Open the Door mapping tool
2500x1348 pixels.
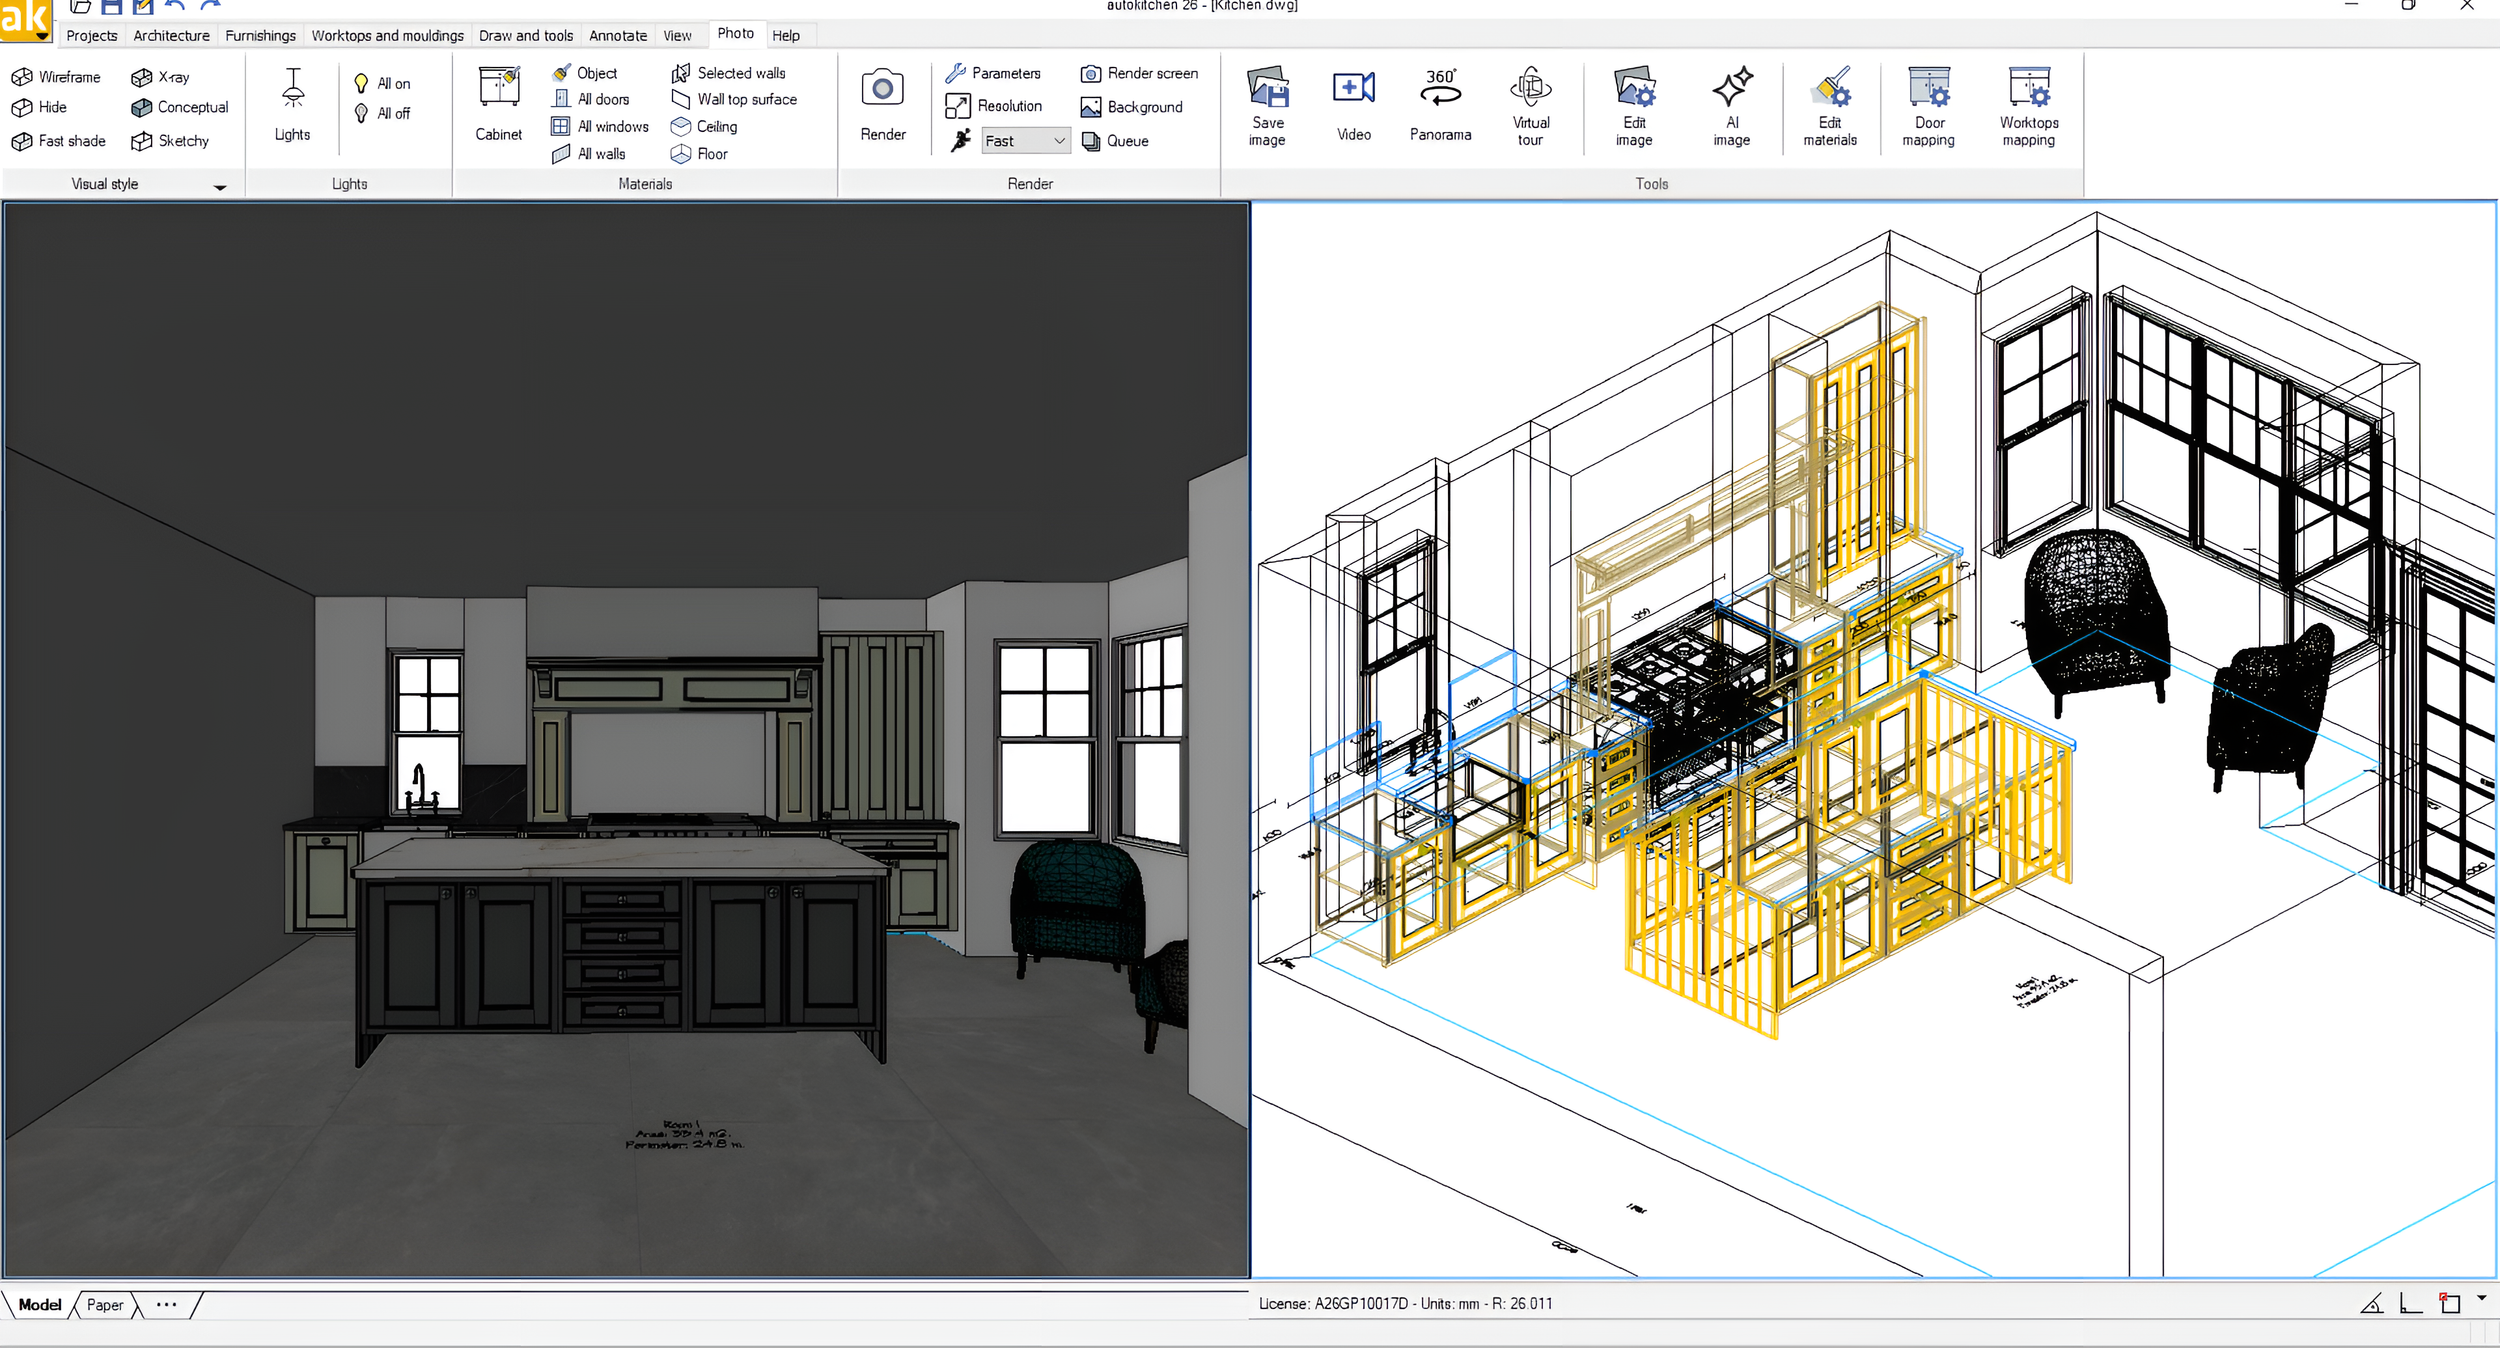1928,106
